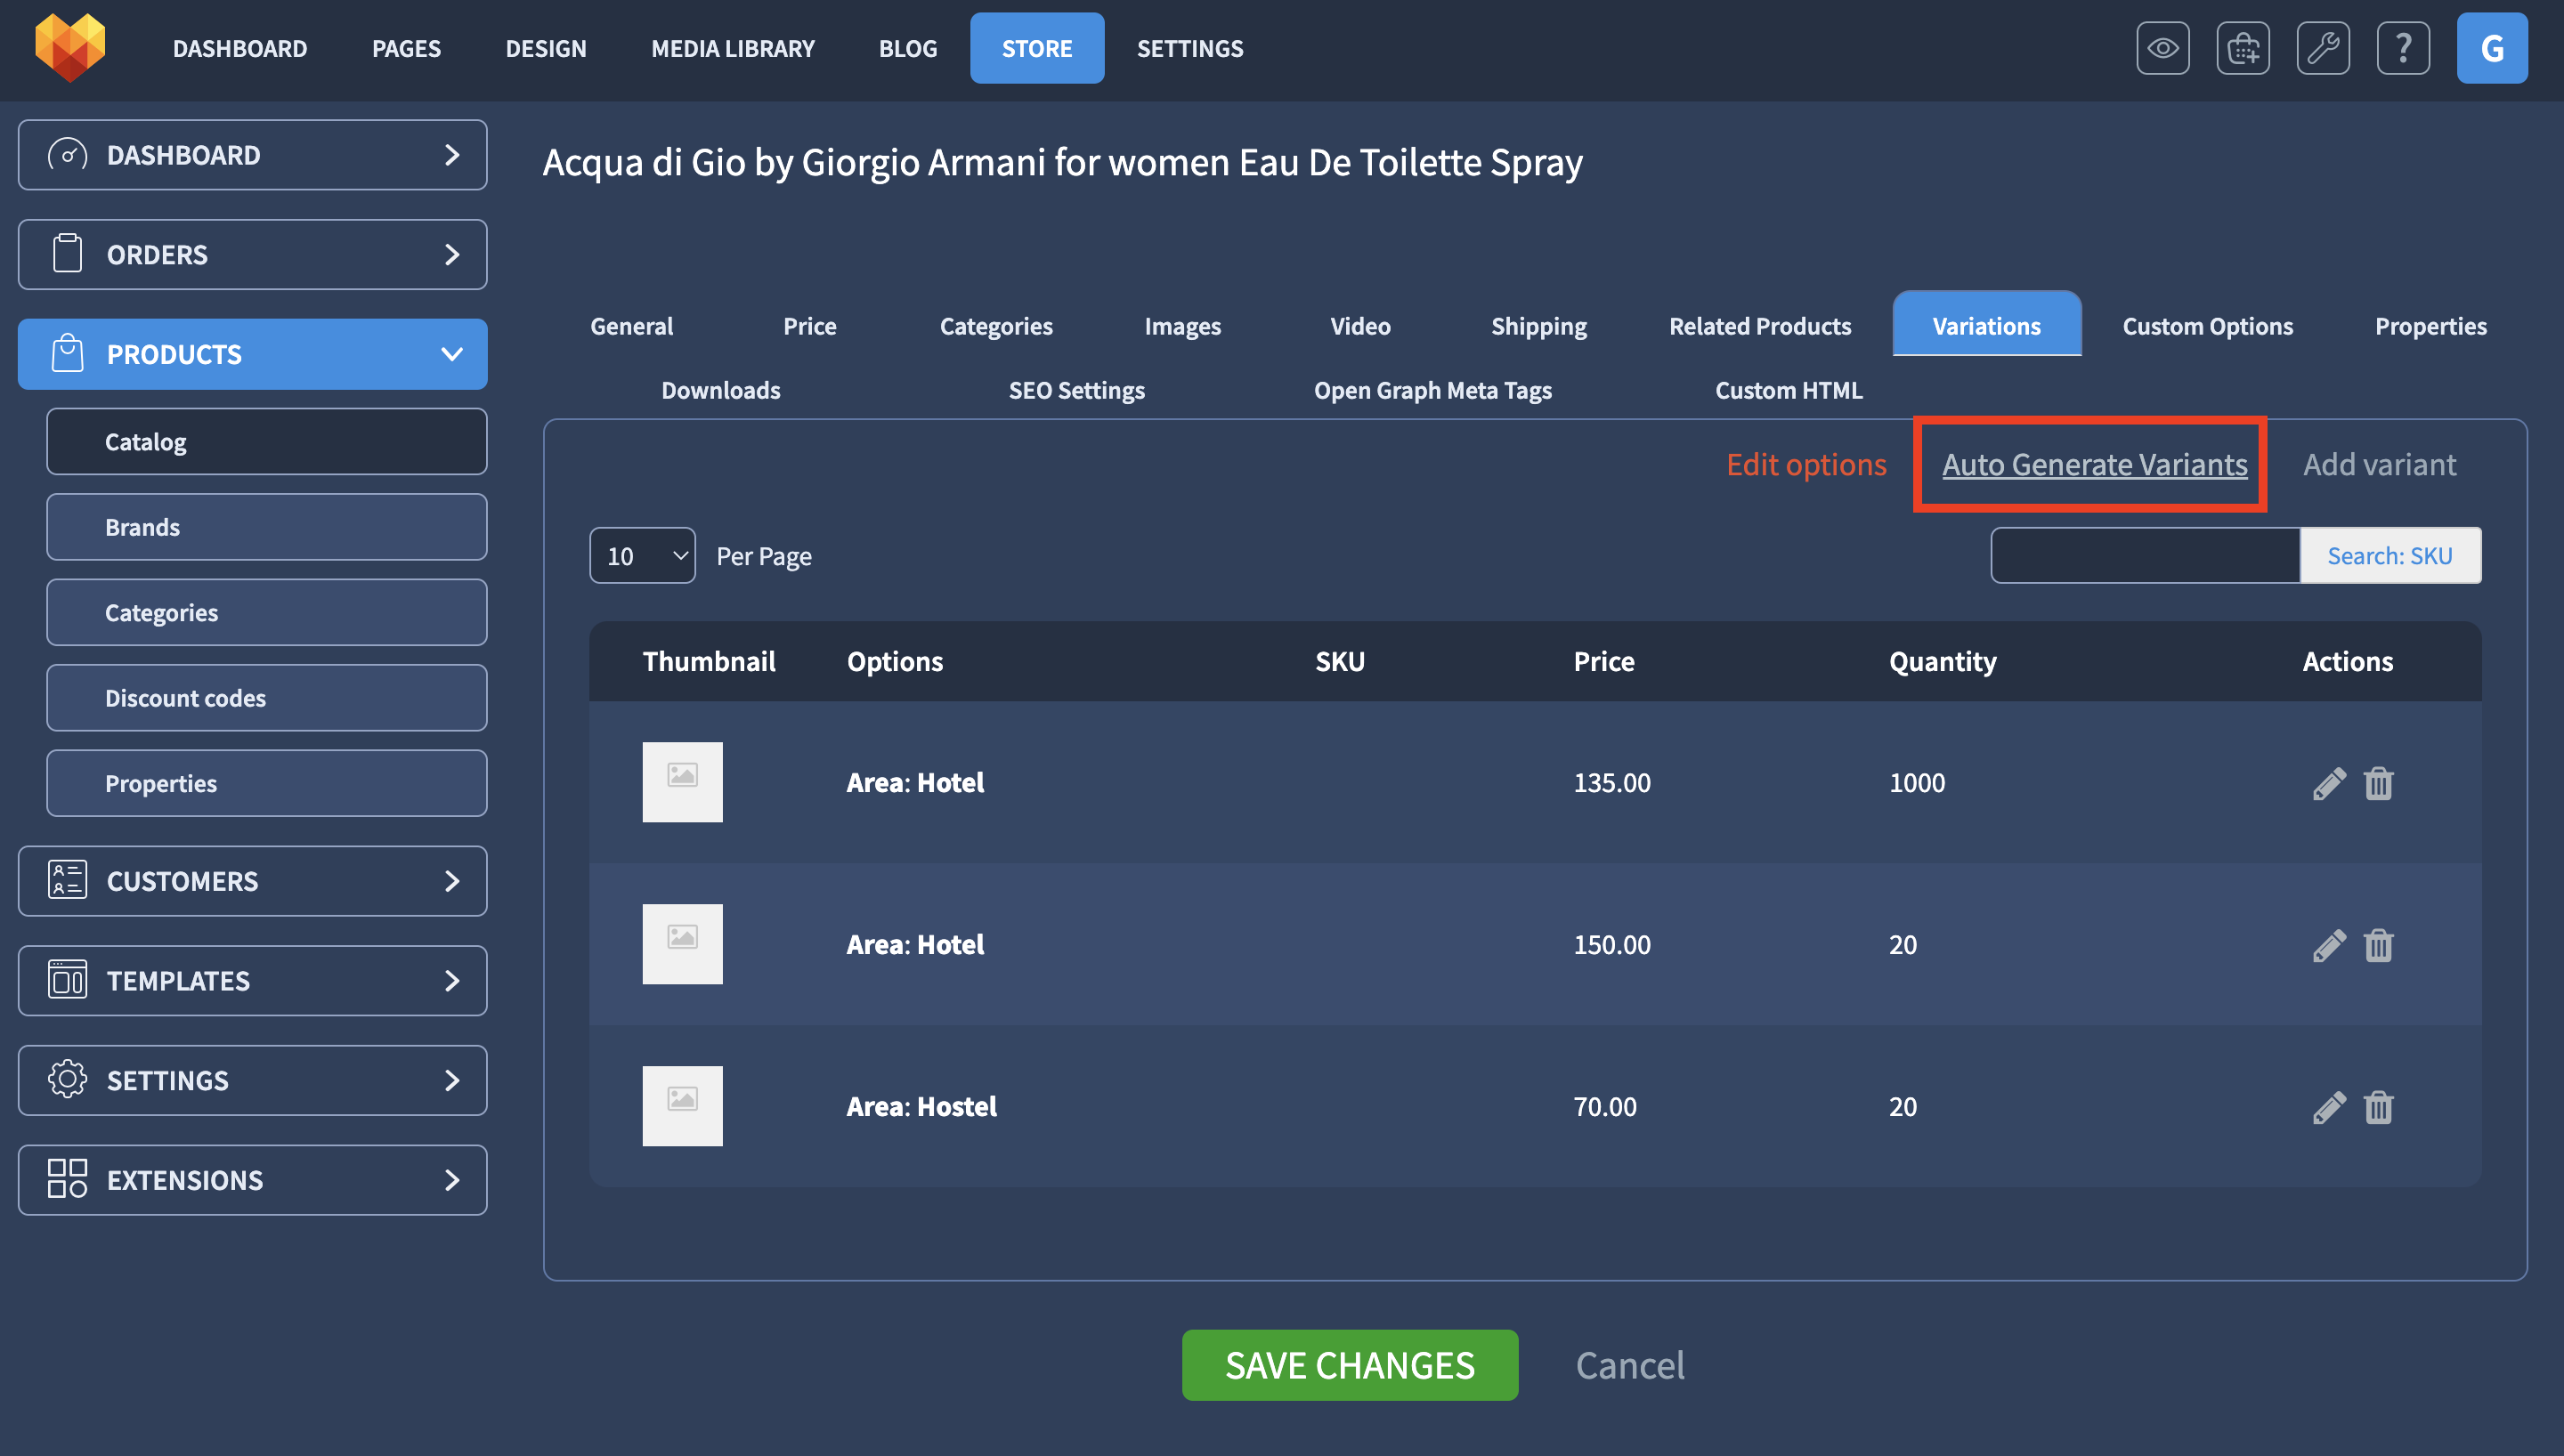
Task: Switch to the Video tab
Action: (1360, 326)
